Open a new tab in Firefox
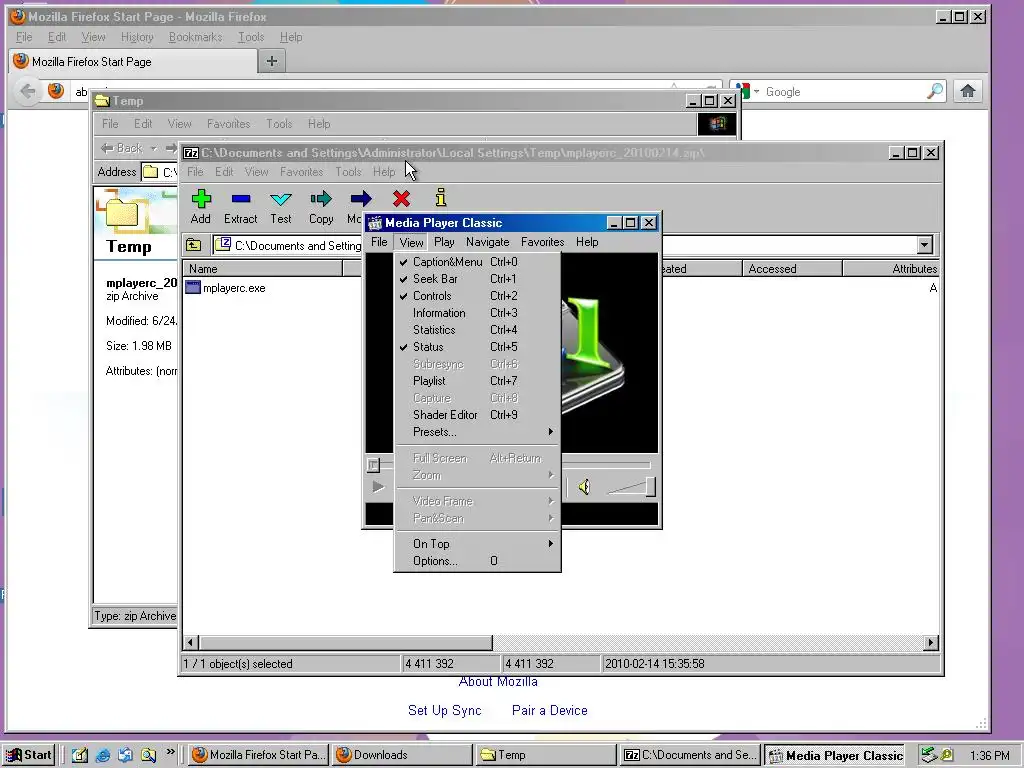 click(x=272, y=61)
